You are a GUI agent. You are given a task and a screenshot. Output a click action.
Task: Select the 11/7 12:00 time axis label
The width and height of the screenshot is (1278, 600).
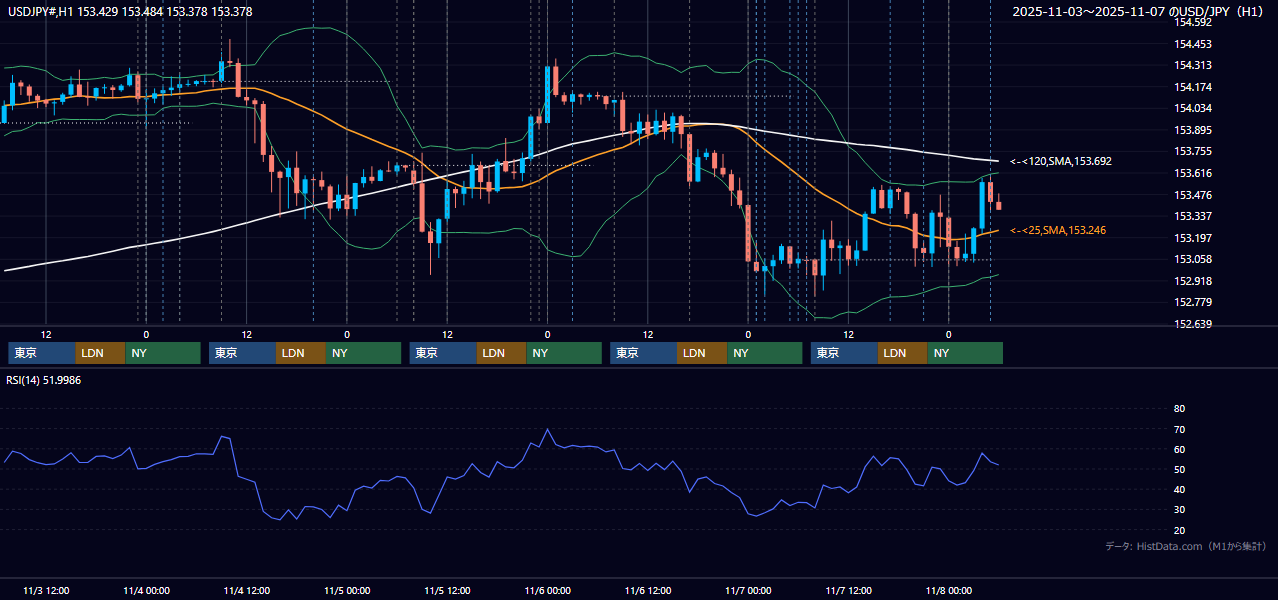(x=848, y=591)
